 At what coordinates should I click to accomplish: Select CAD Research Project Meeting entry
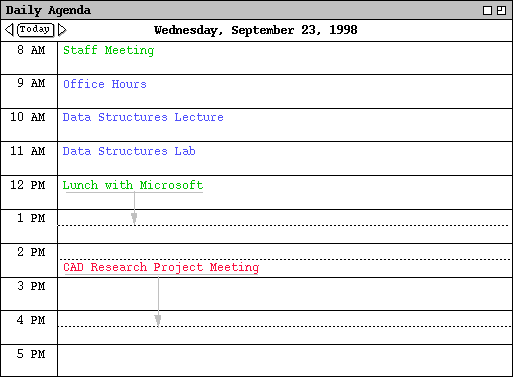coord(161,267)
